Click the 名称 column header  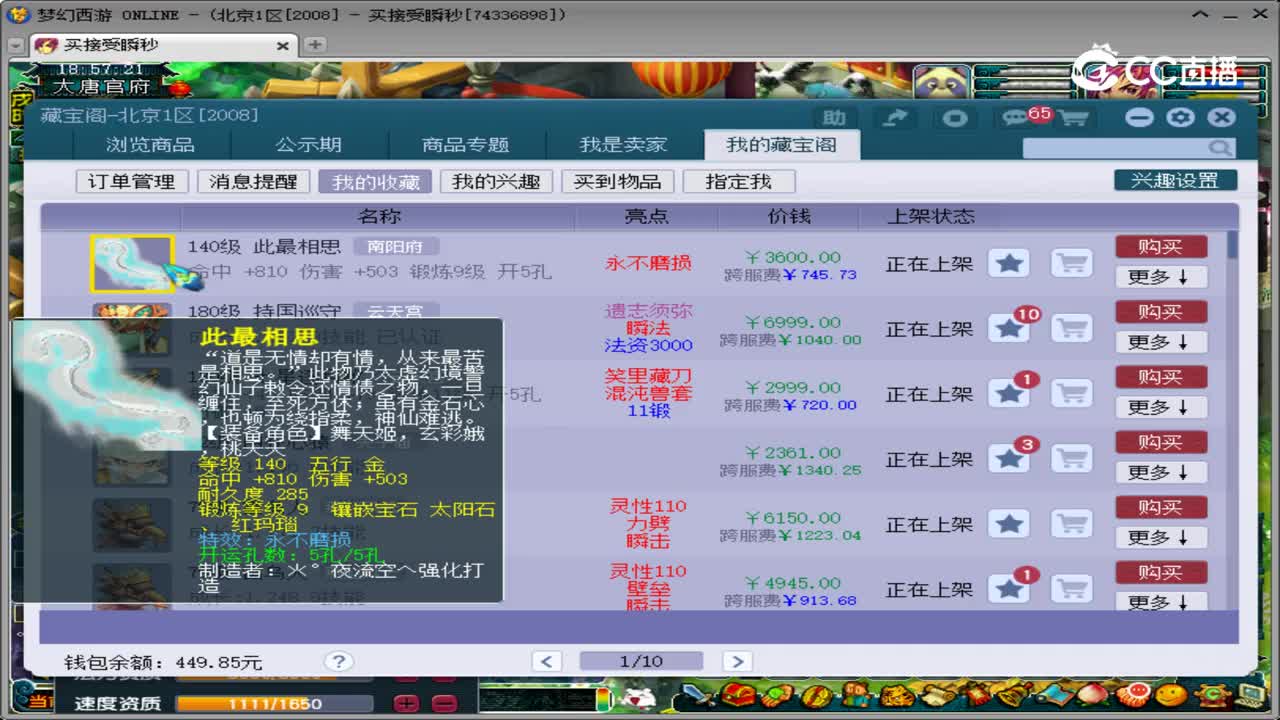pos(379,216)
